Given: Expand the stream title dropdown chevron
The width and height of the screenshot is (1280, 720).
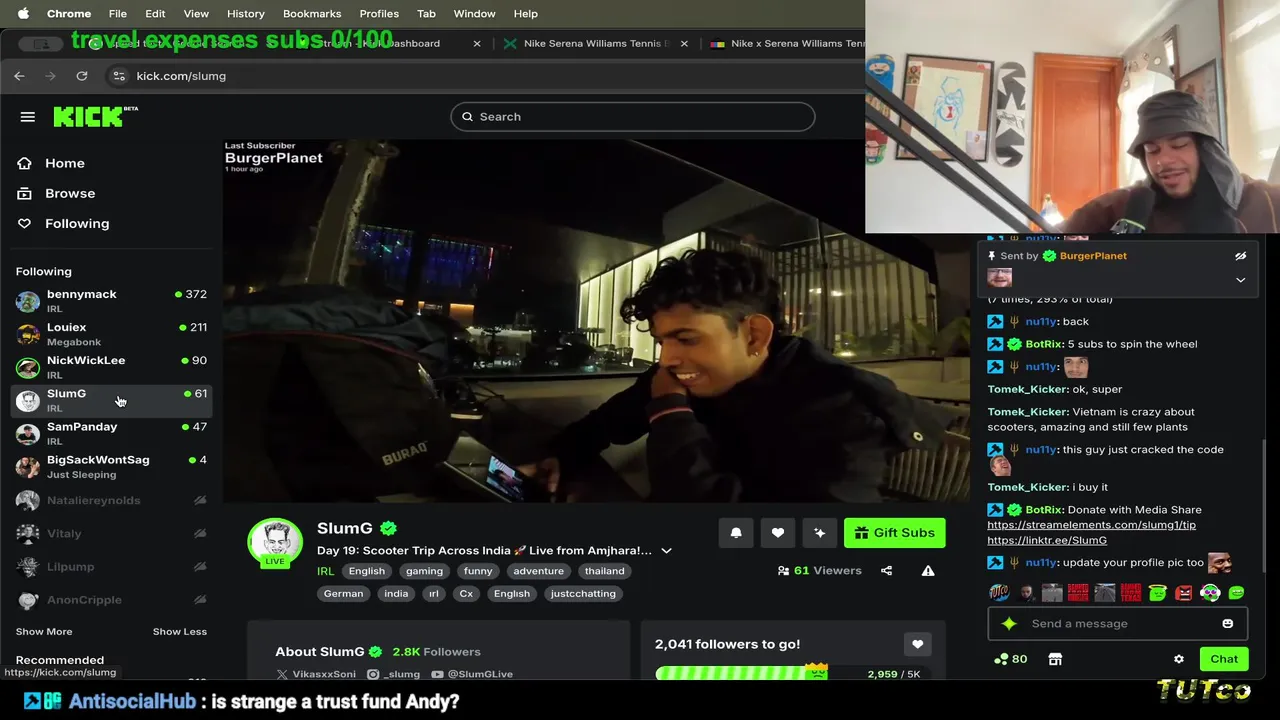Looking at the screenshot, I should tap(666, 551).
